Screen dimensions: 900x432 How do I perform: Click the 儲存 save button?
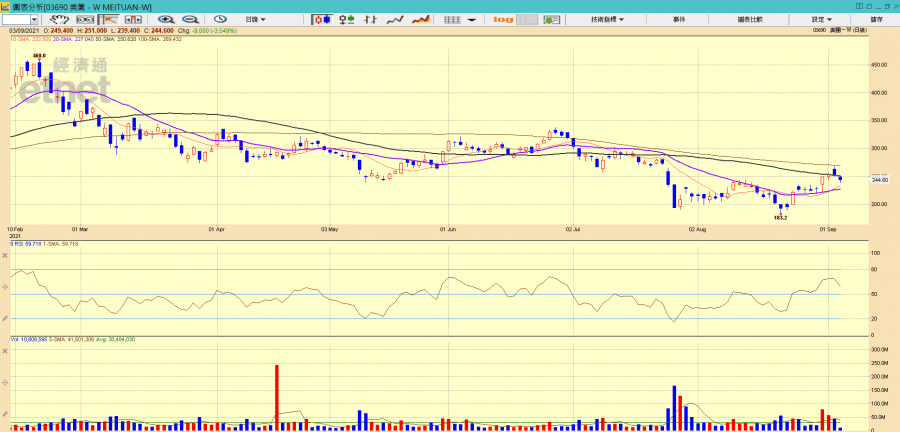click(876, 19)
